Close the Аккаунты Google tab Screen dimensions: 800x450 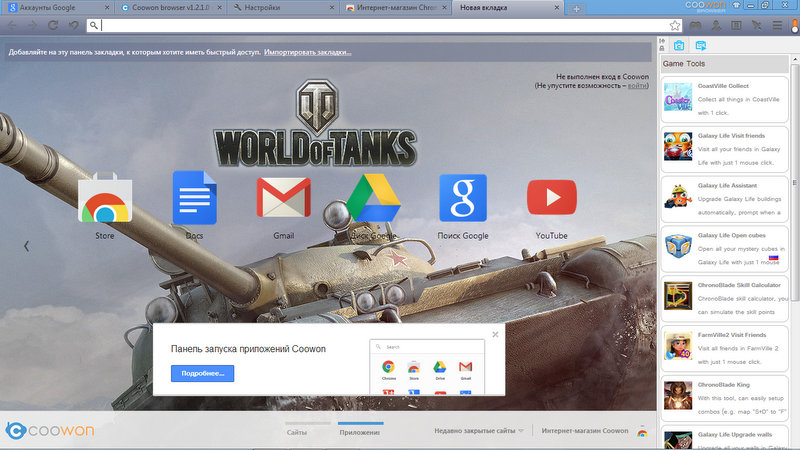click(x=107, y=8)
